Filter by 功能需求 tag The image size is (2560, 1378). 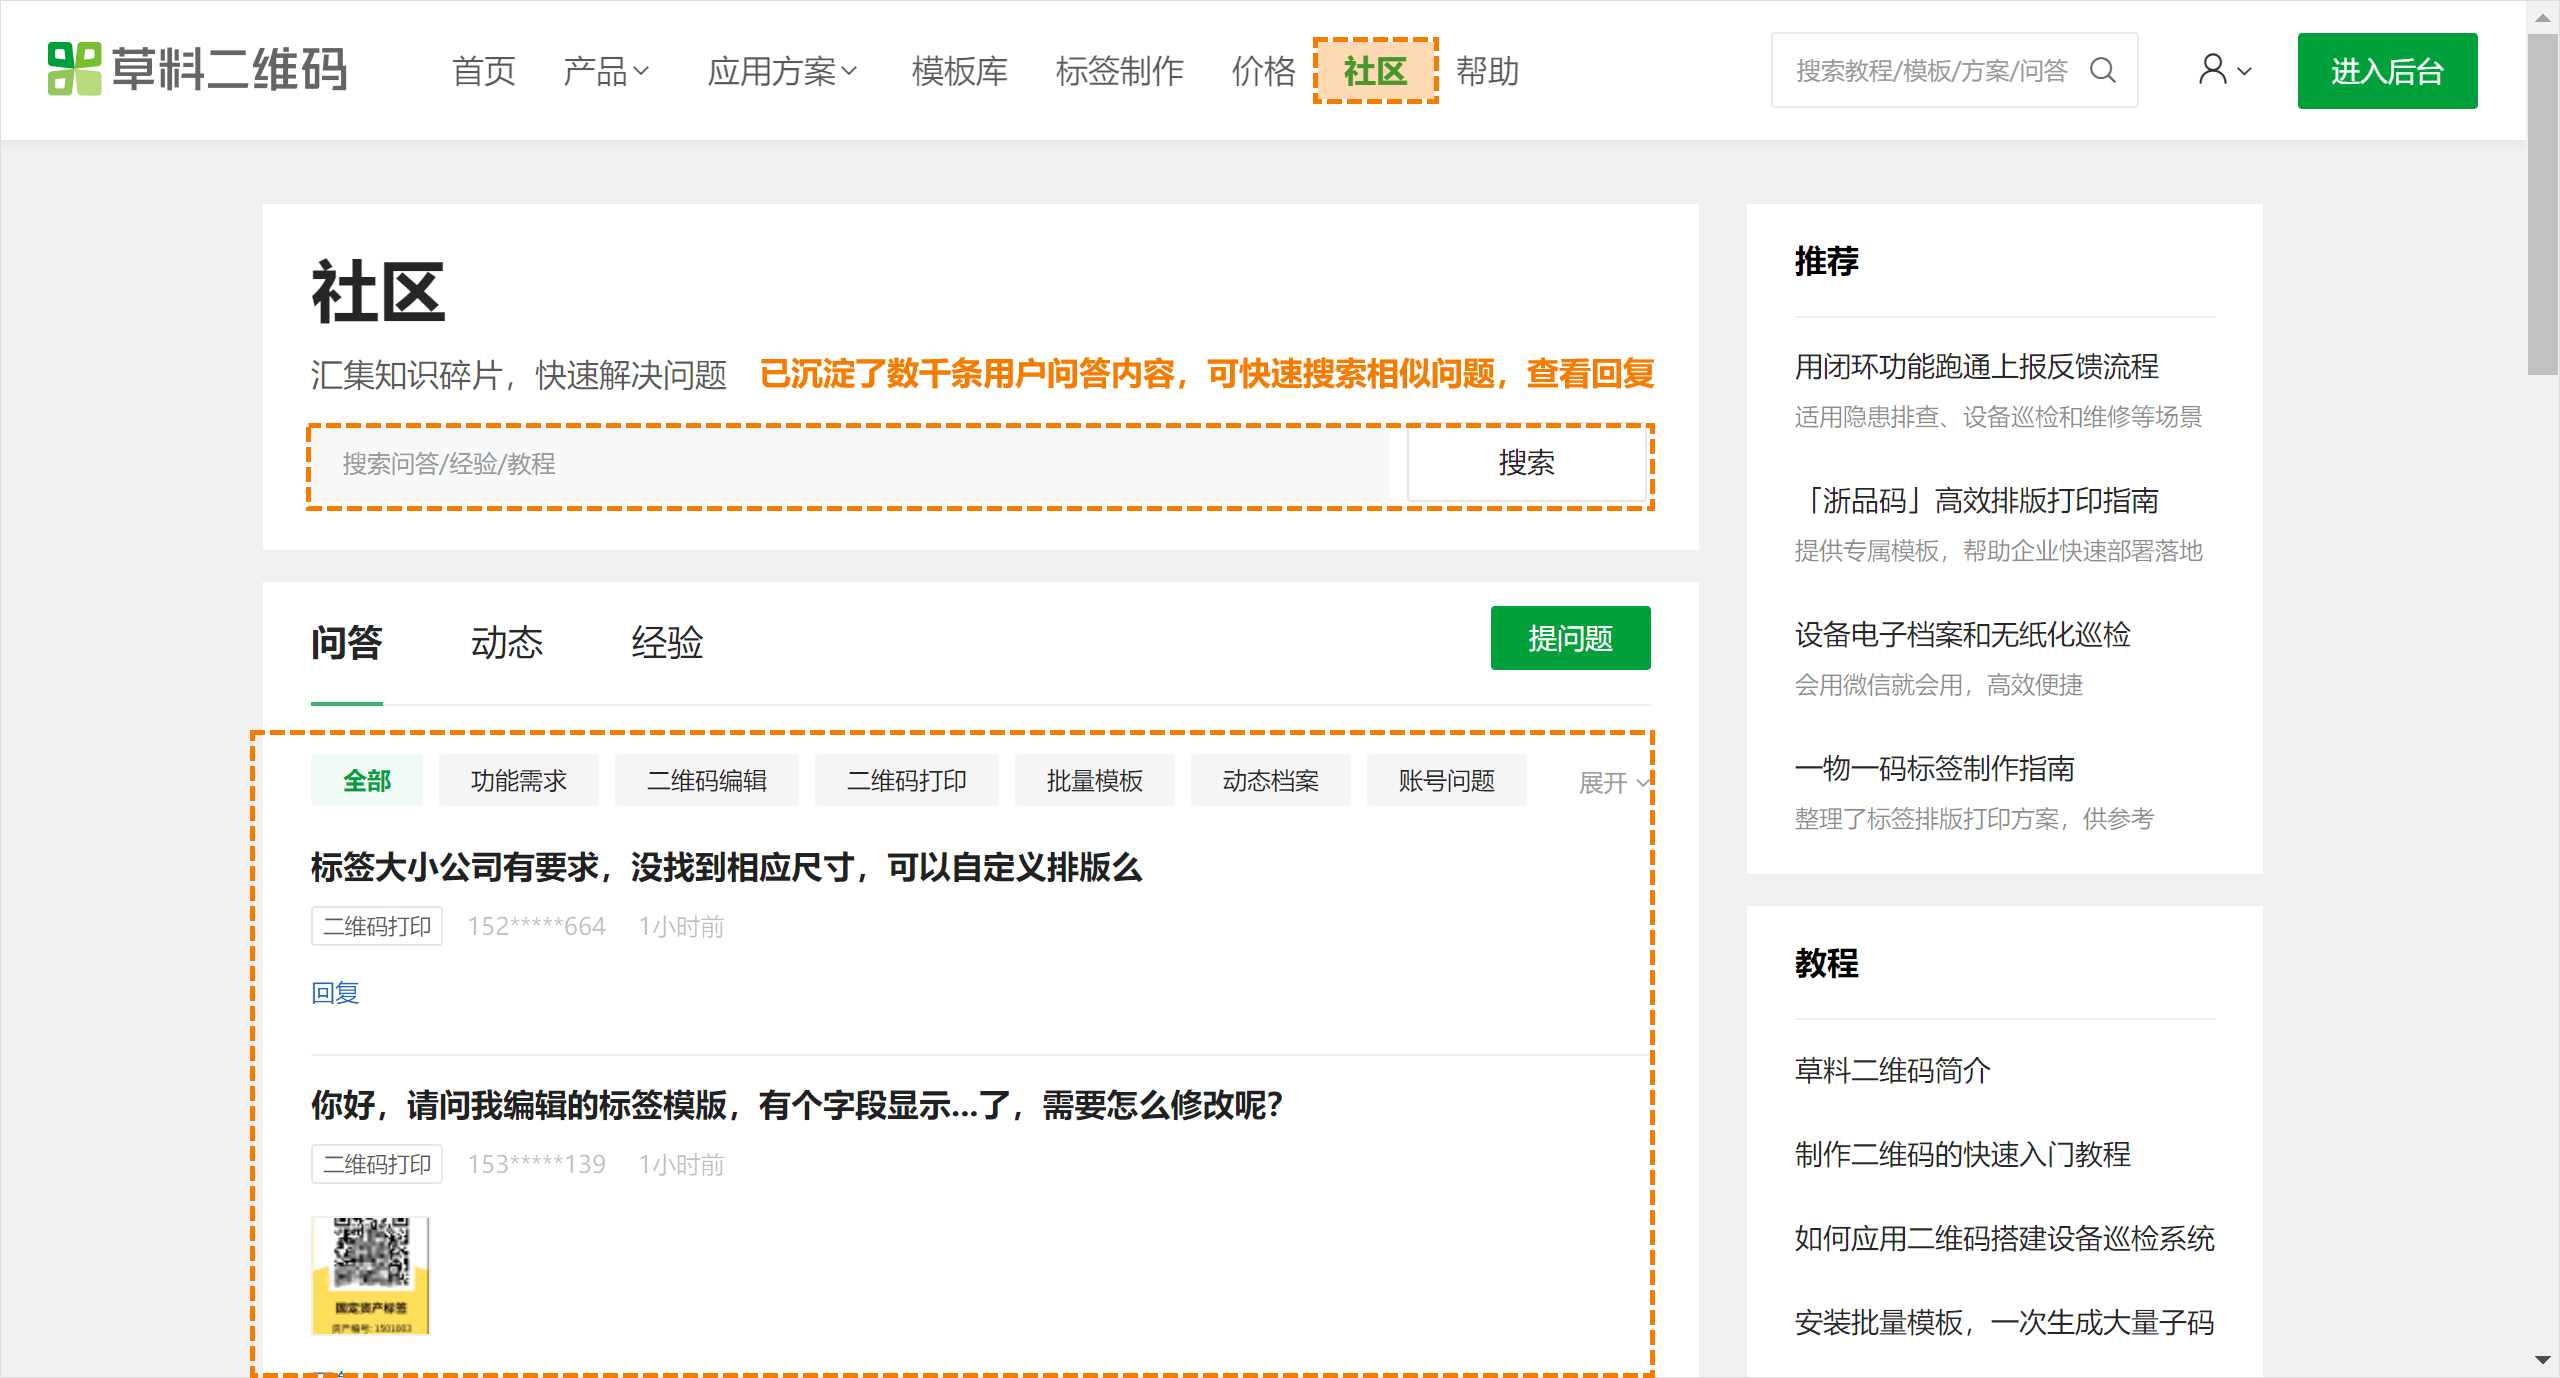519,780
